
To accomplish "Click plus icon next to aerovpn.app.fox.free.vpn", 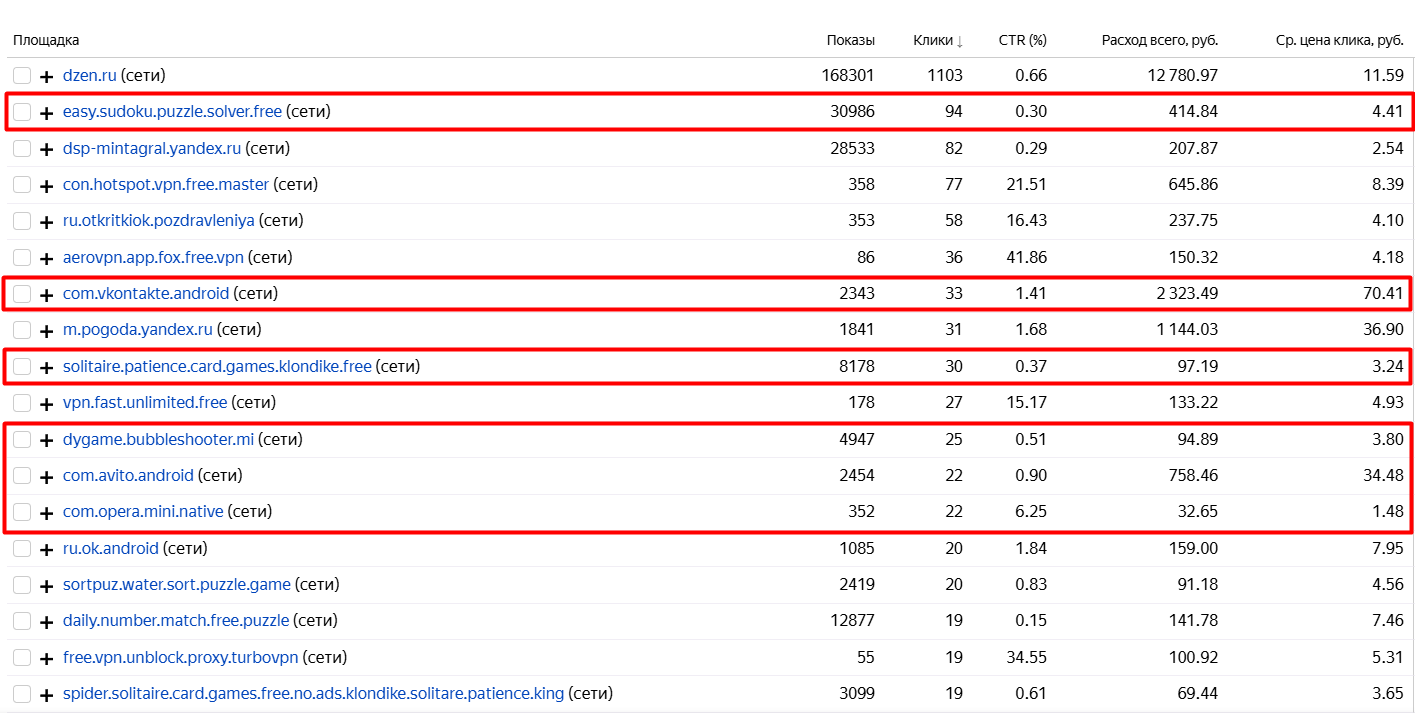I will 46,258.
